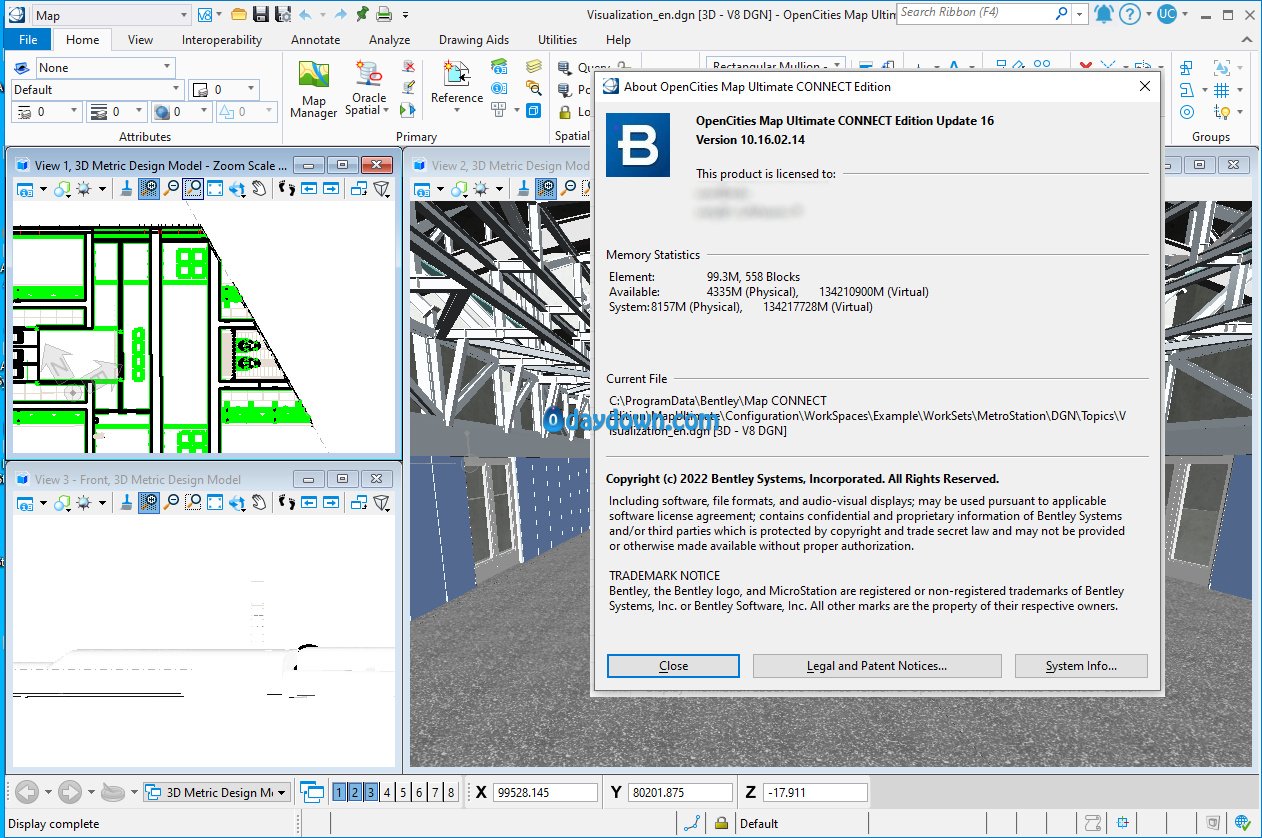Click Fit View icon in View 1
This screenshot has width=1262, height=838.
215,188
